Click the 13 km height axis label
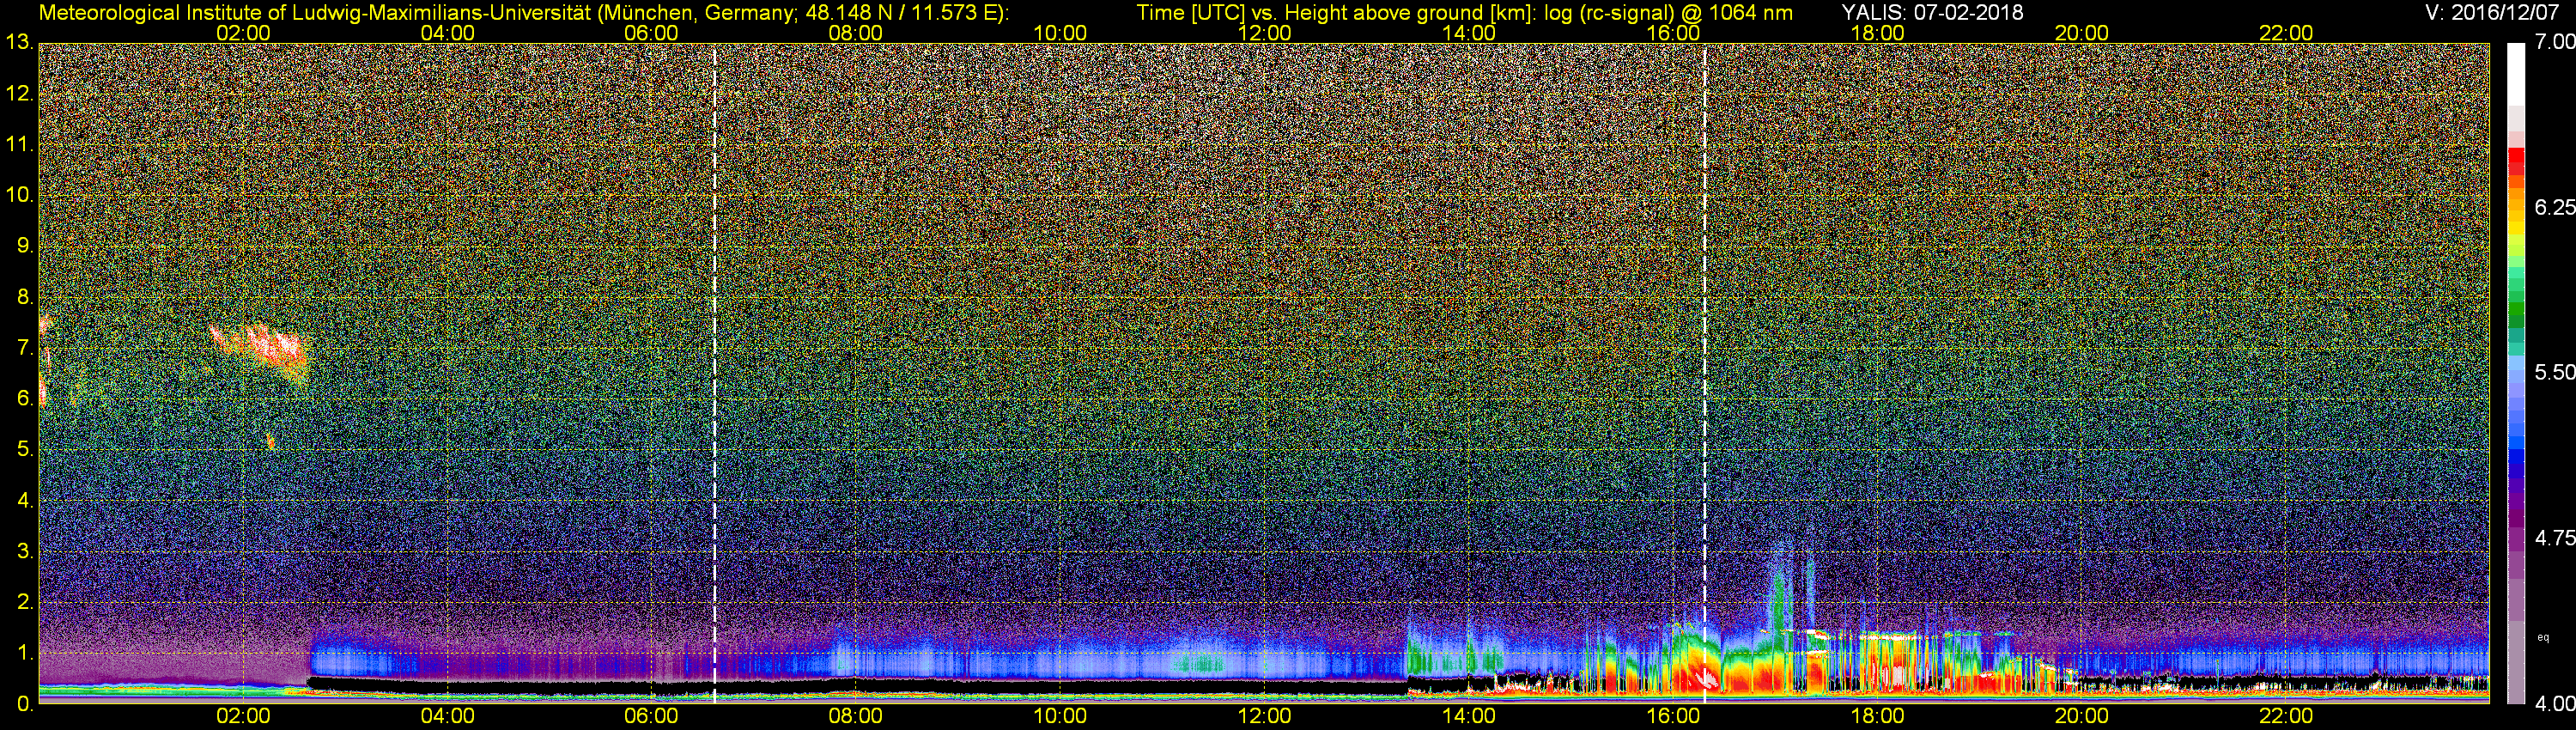2576x730 pixels. (x=19, y=42)
